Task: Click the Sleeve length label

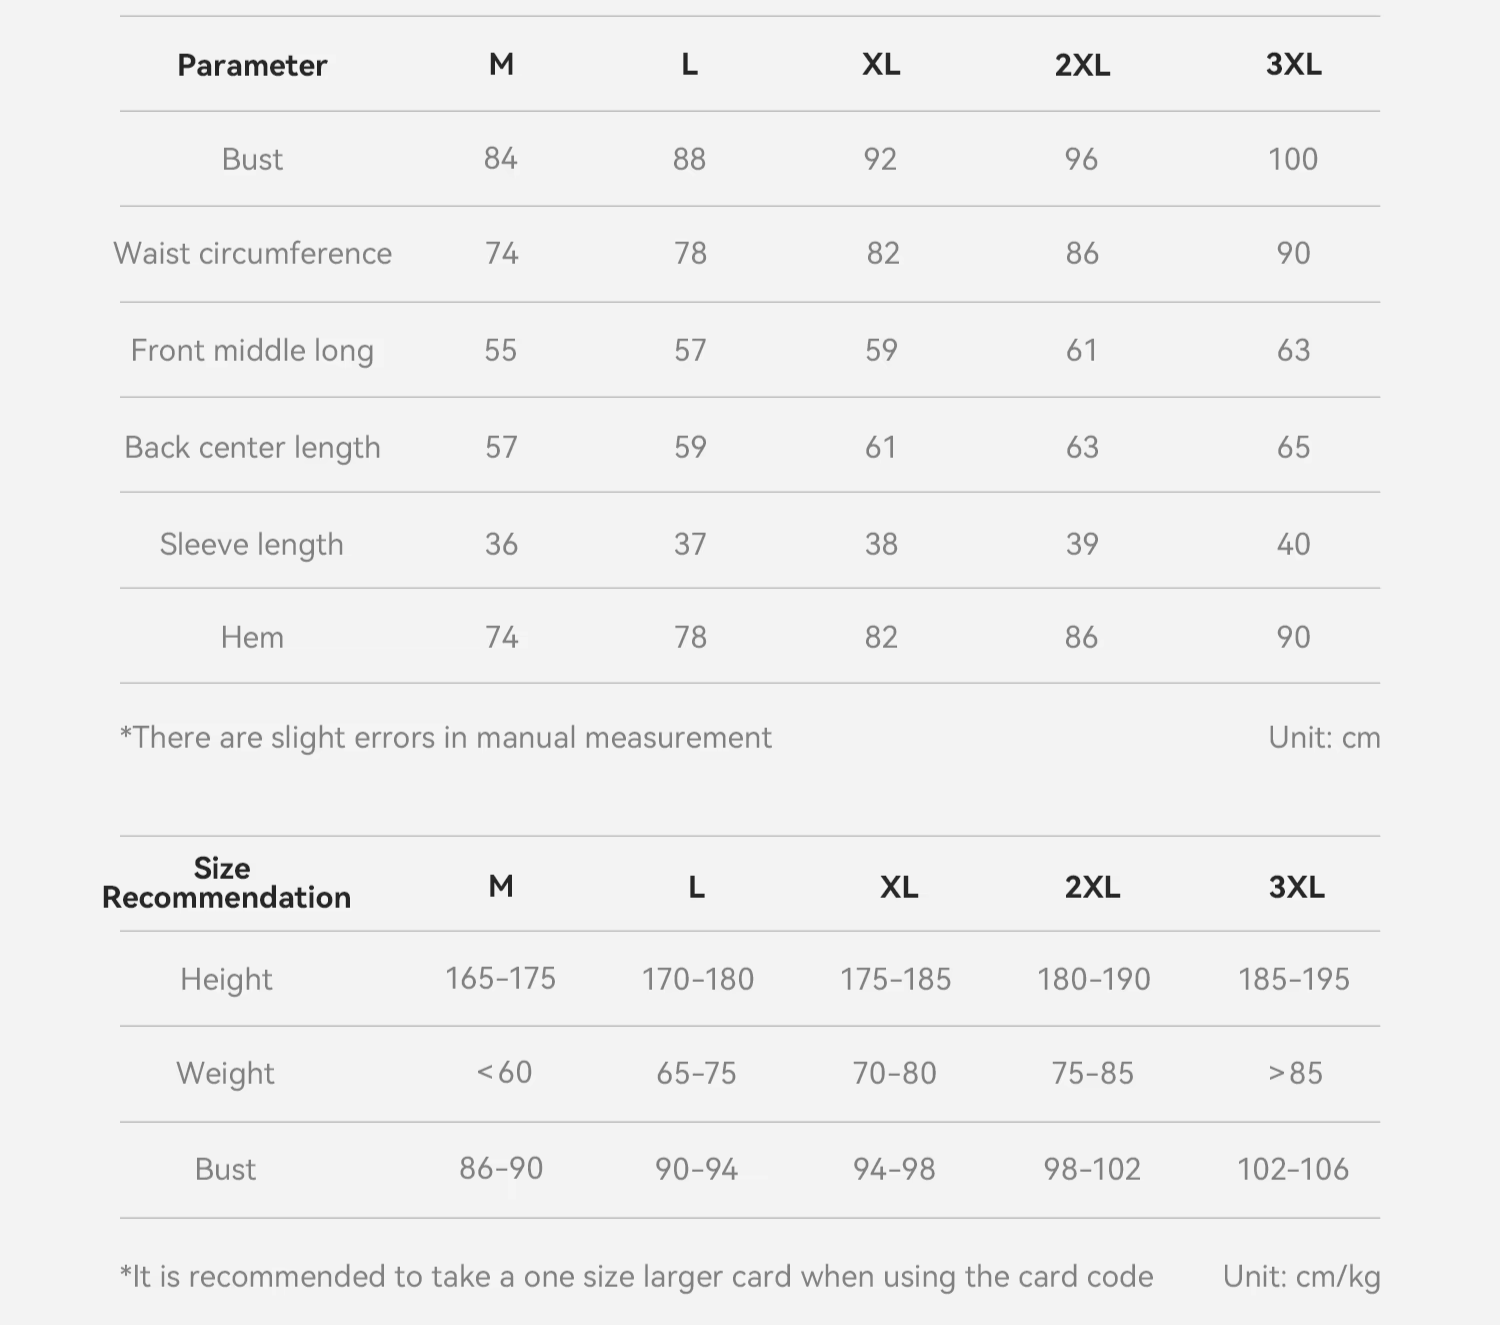Action: point(252,545)
